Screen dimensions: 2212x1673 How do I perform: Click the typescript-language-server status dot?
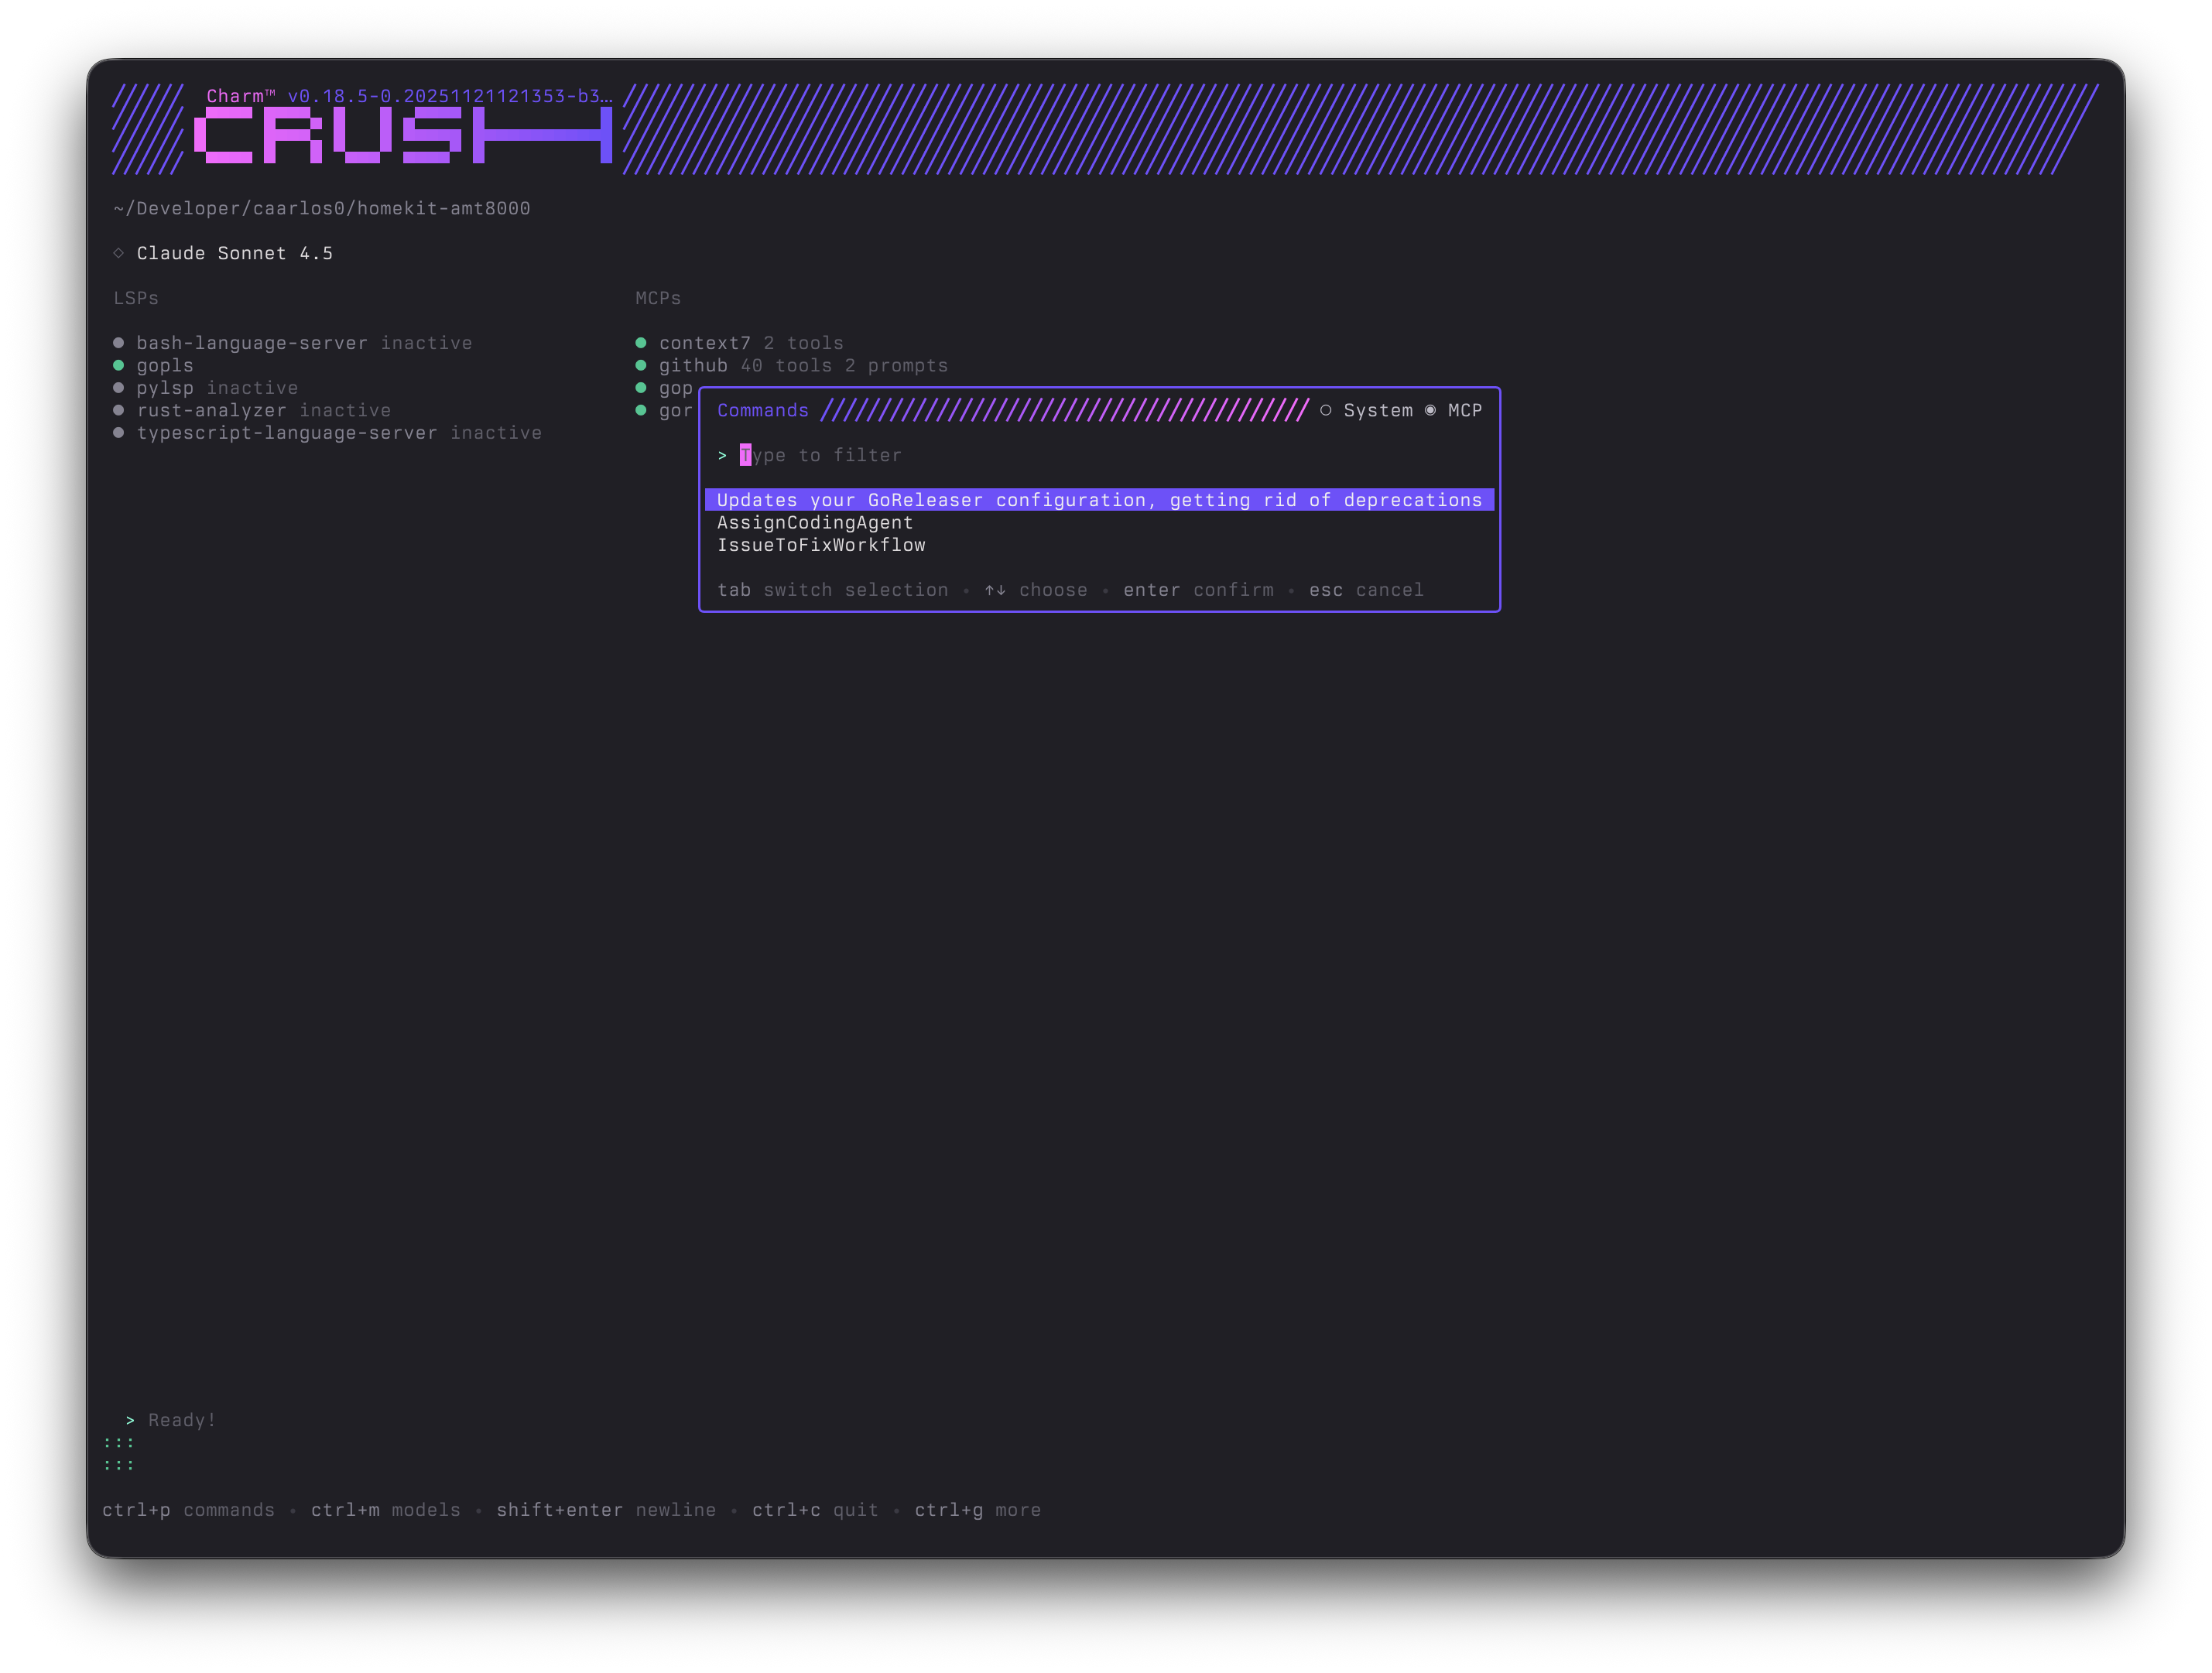point(118,433)
